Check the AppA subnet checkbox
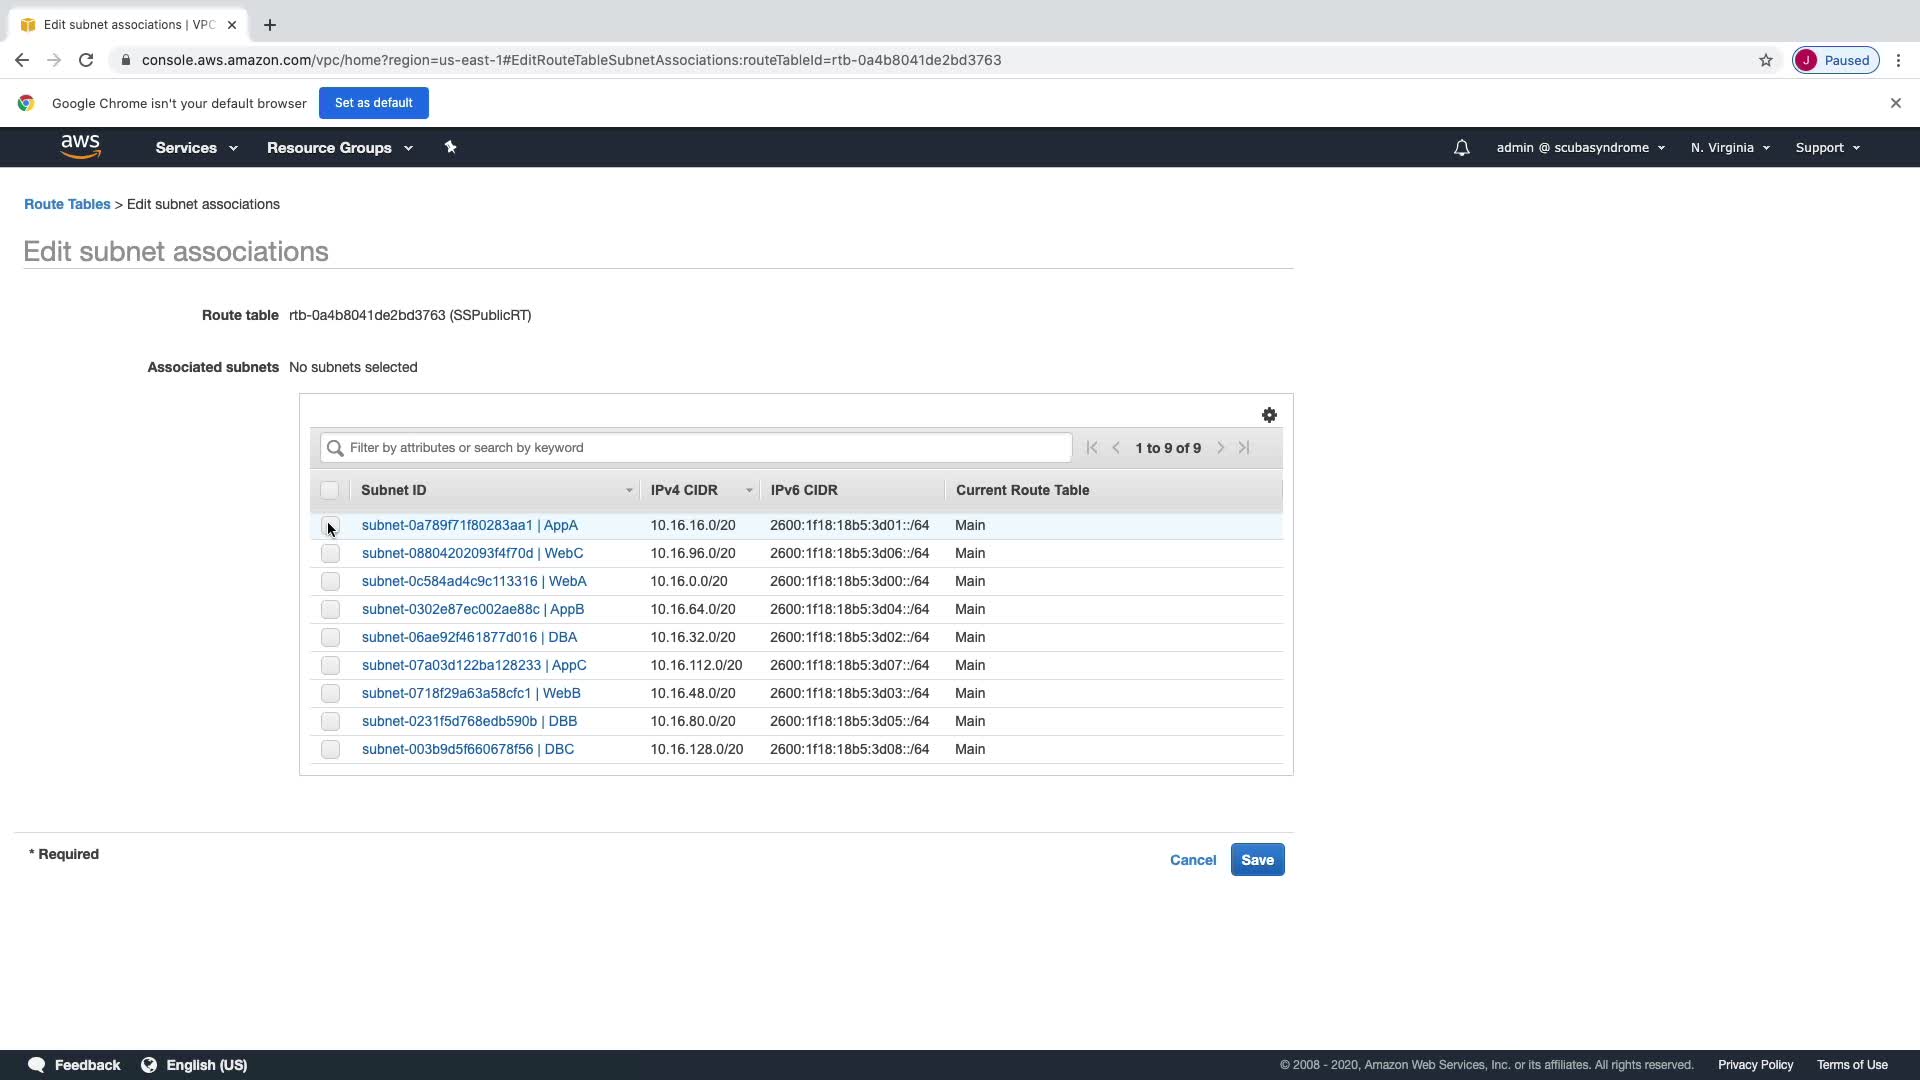 pos(330,525)
